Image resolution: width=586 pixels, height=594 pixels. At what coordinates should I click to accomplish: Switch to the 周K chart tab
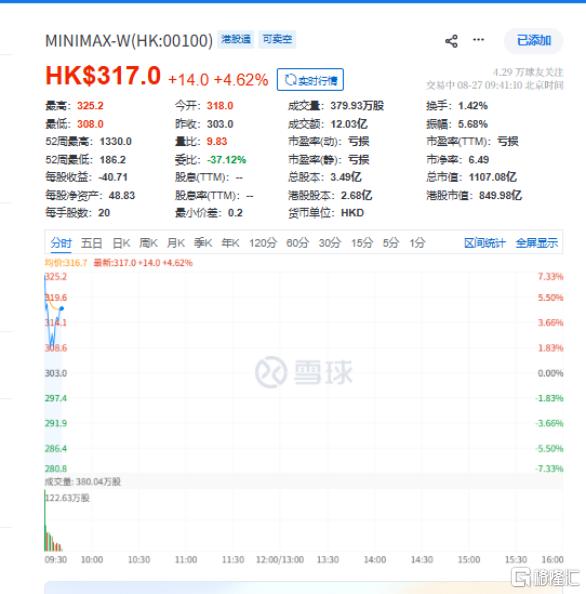tap(148, 243)
